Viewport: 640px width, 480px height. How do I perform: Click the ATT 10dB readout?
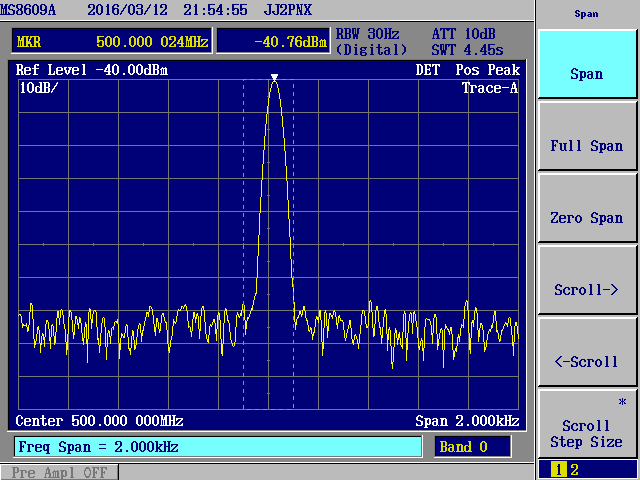(x=464, y=34)
